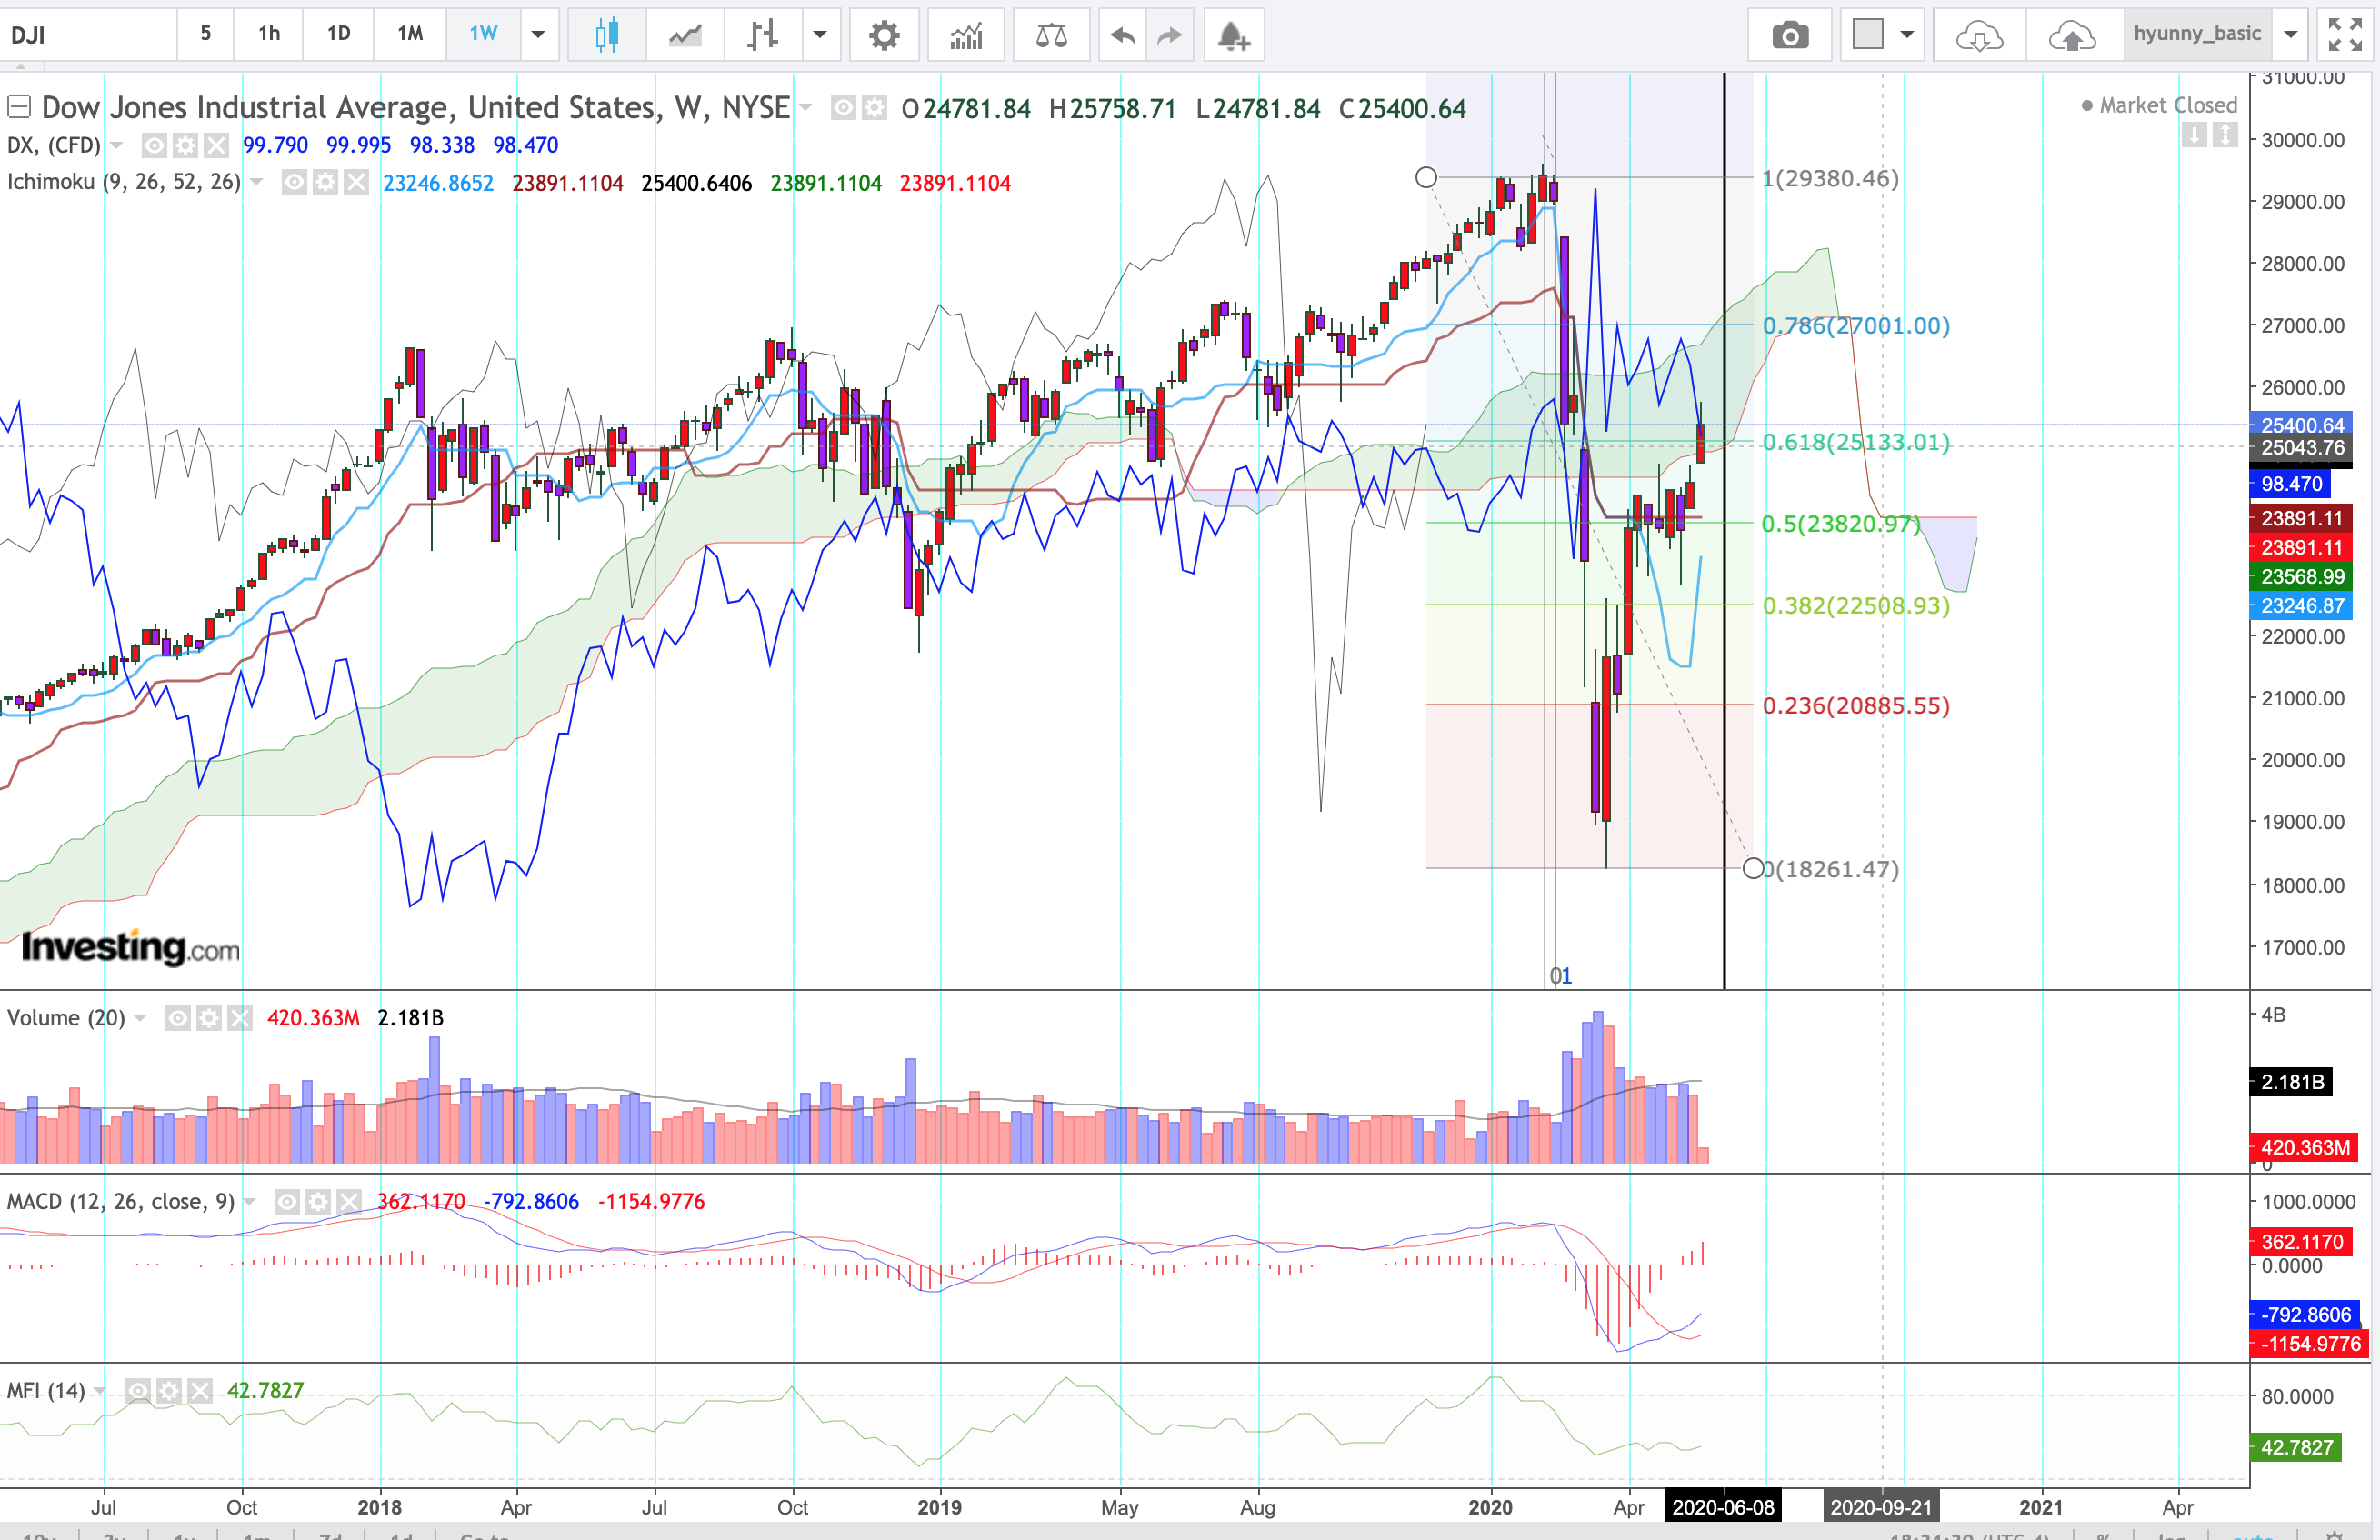Toggle MACD indicator visibility eye
The image size is (2380, 1540).
coord(287,1201)
